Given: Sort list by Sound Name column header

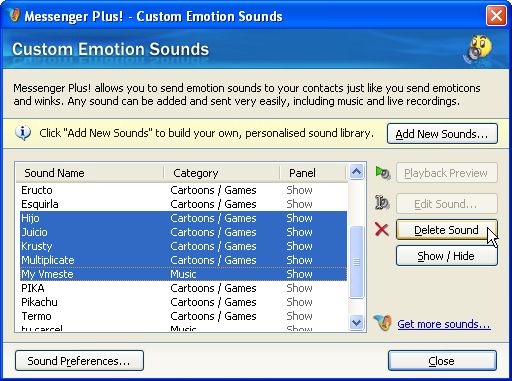Looking at the screenshot, I should [90, 173].
